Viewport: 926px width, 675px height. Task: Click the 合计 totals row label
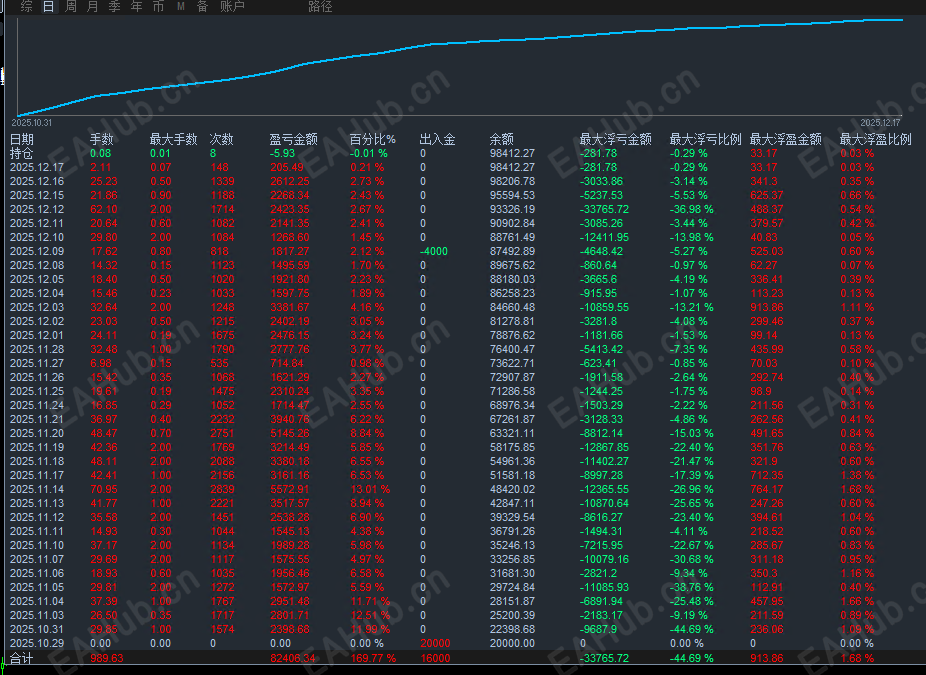[22, 658]
